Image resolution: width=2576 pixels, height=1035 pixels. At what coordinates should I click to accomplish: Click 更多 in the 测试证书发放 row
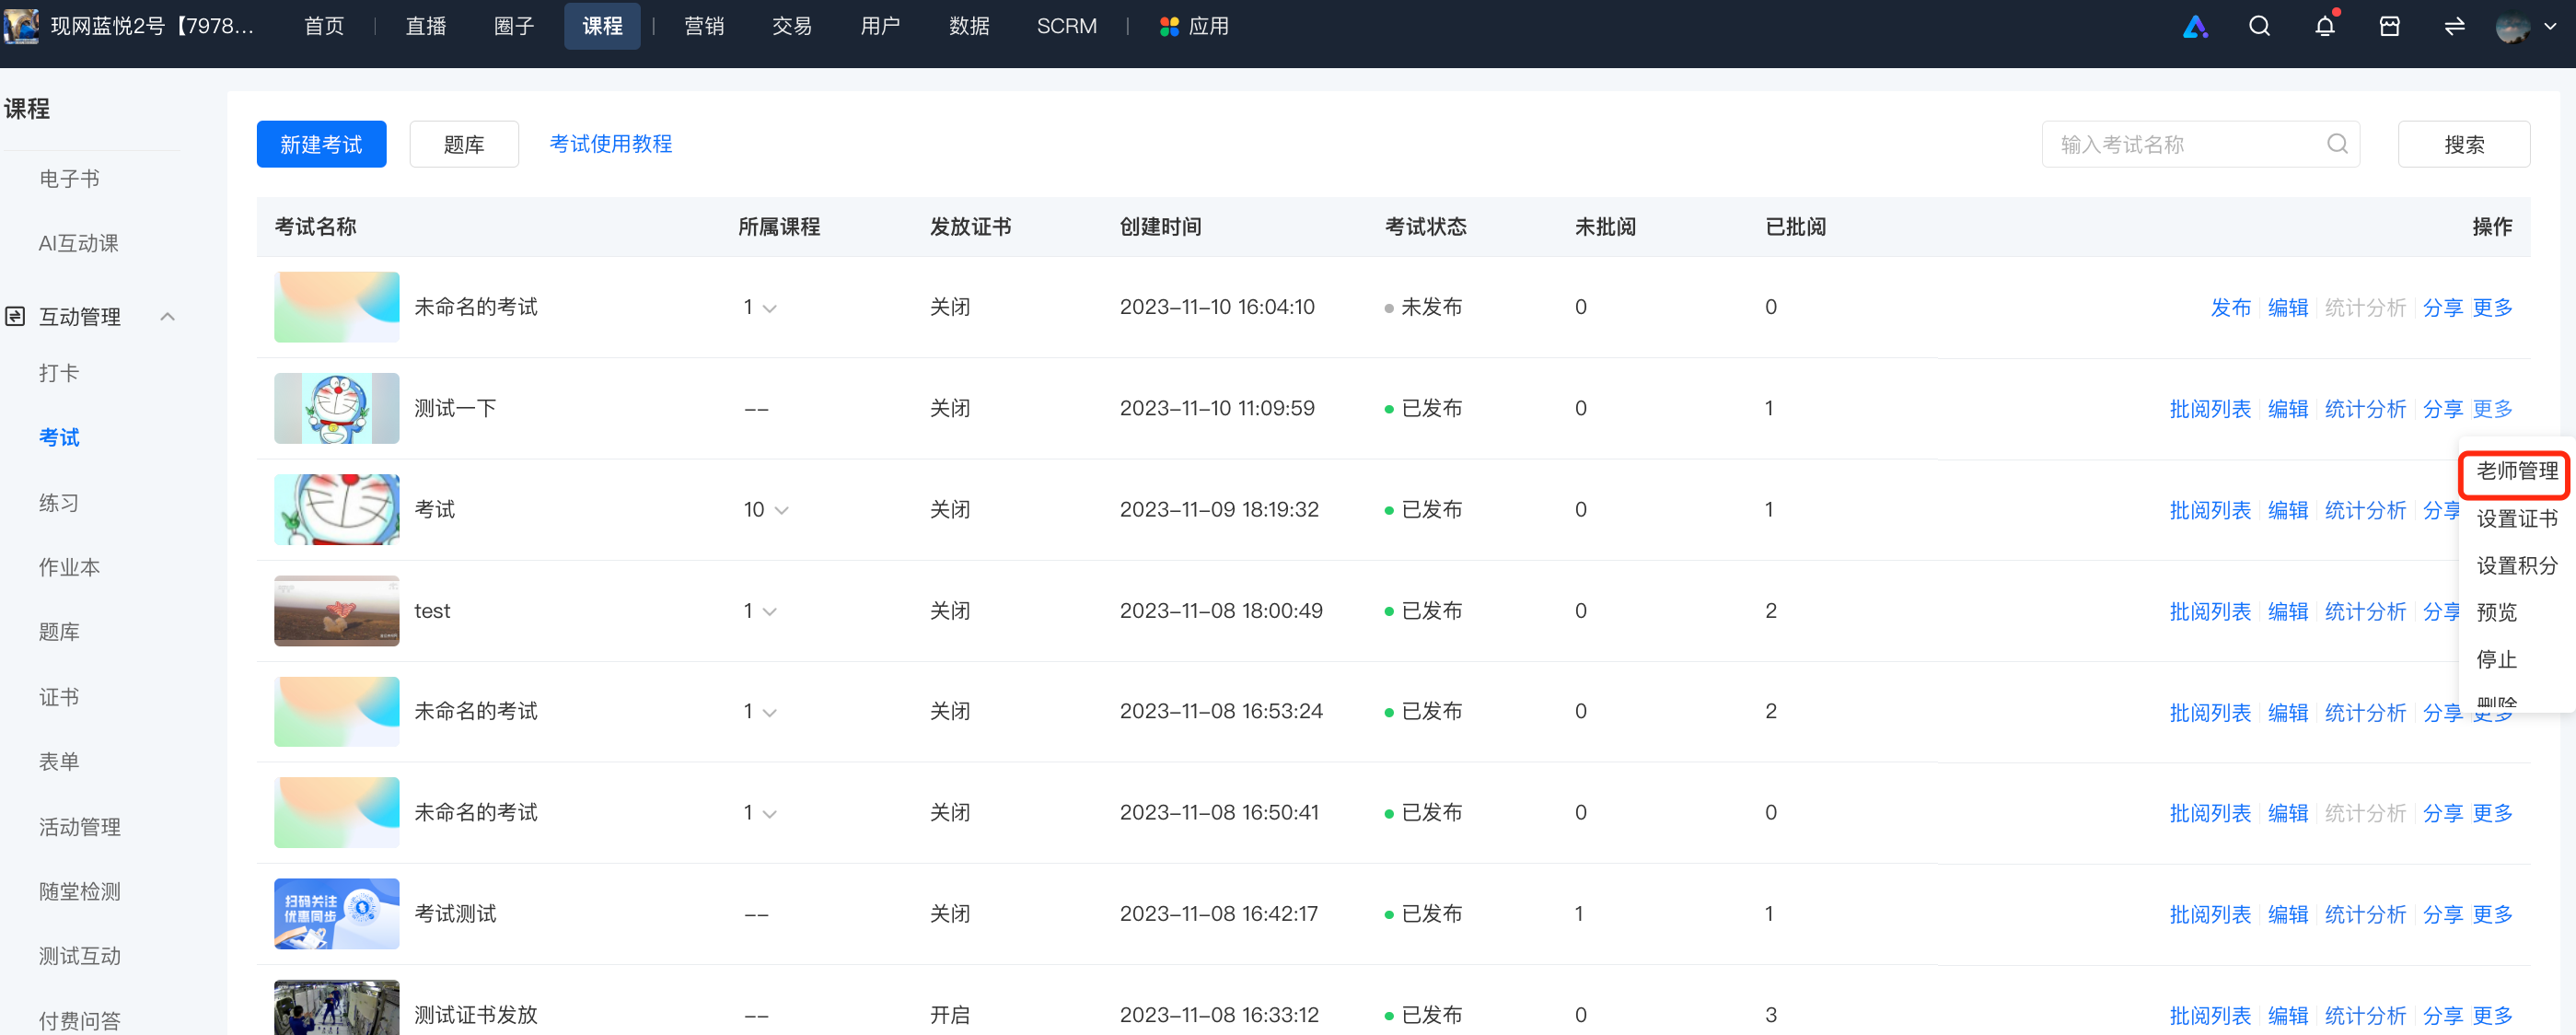pyautogui.click(x=2492, y=1016)
